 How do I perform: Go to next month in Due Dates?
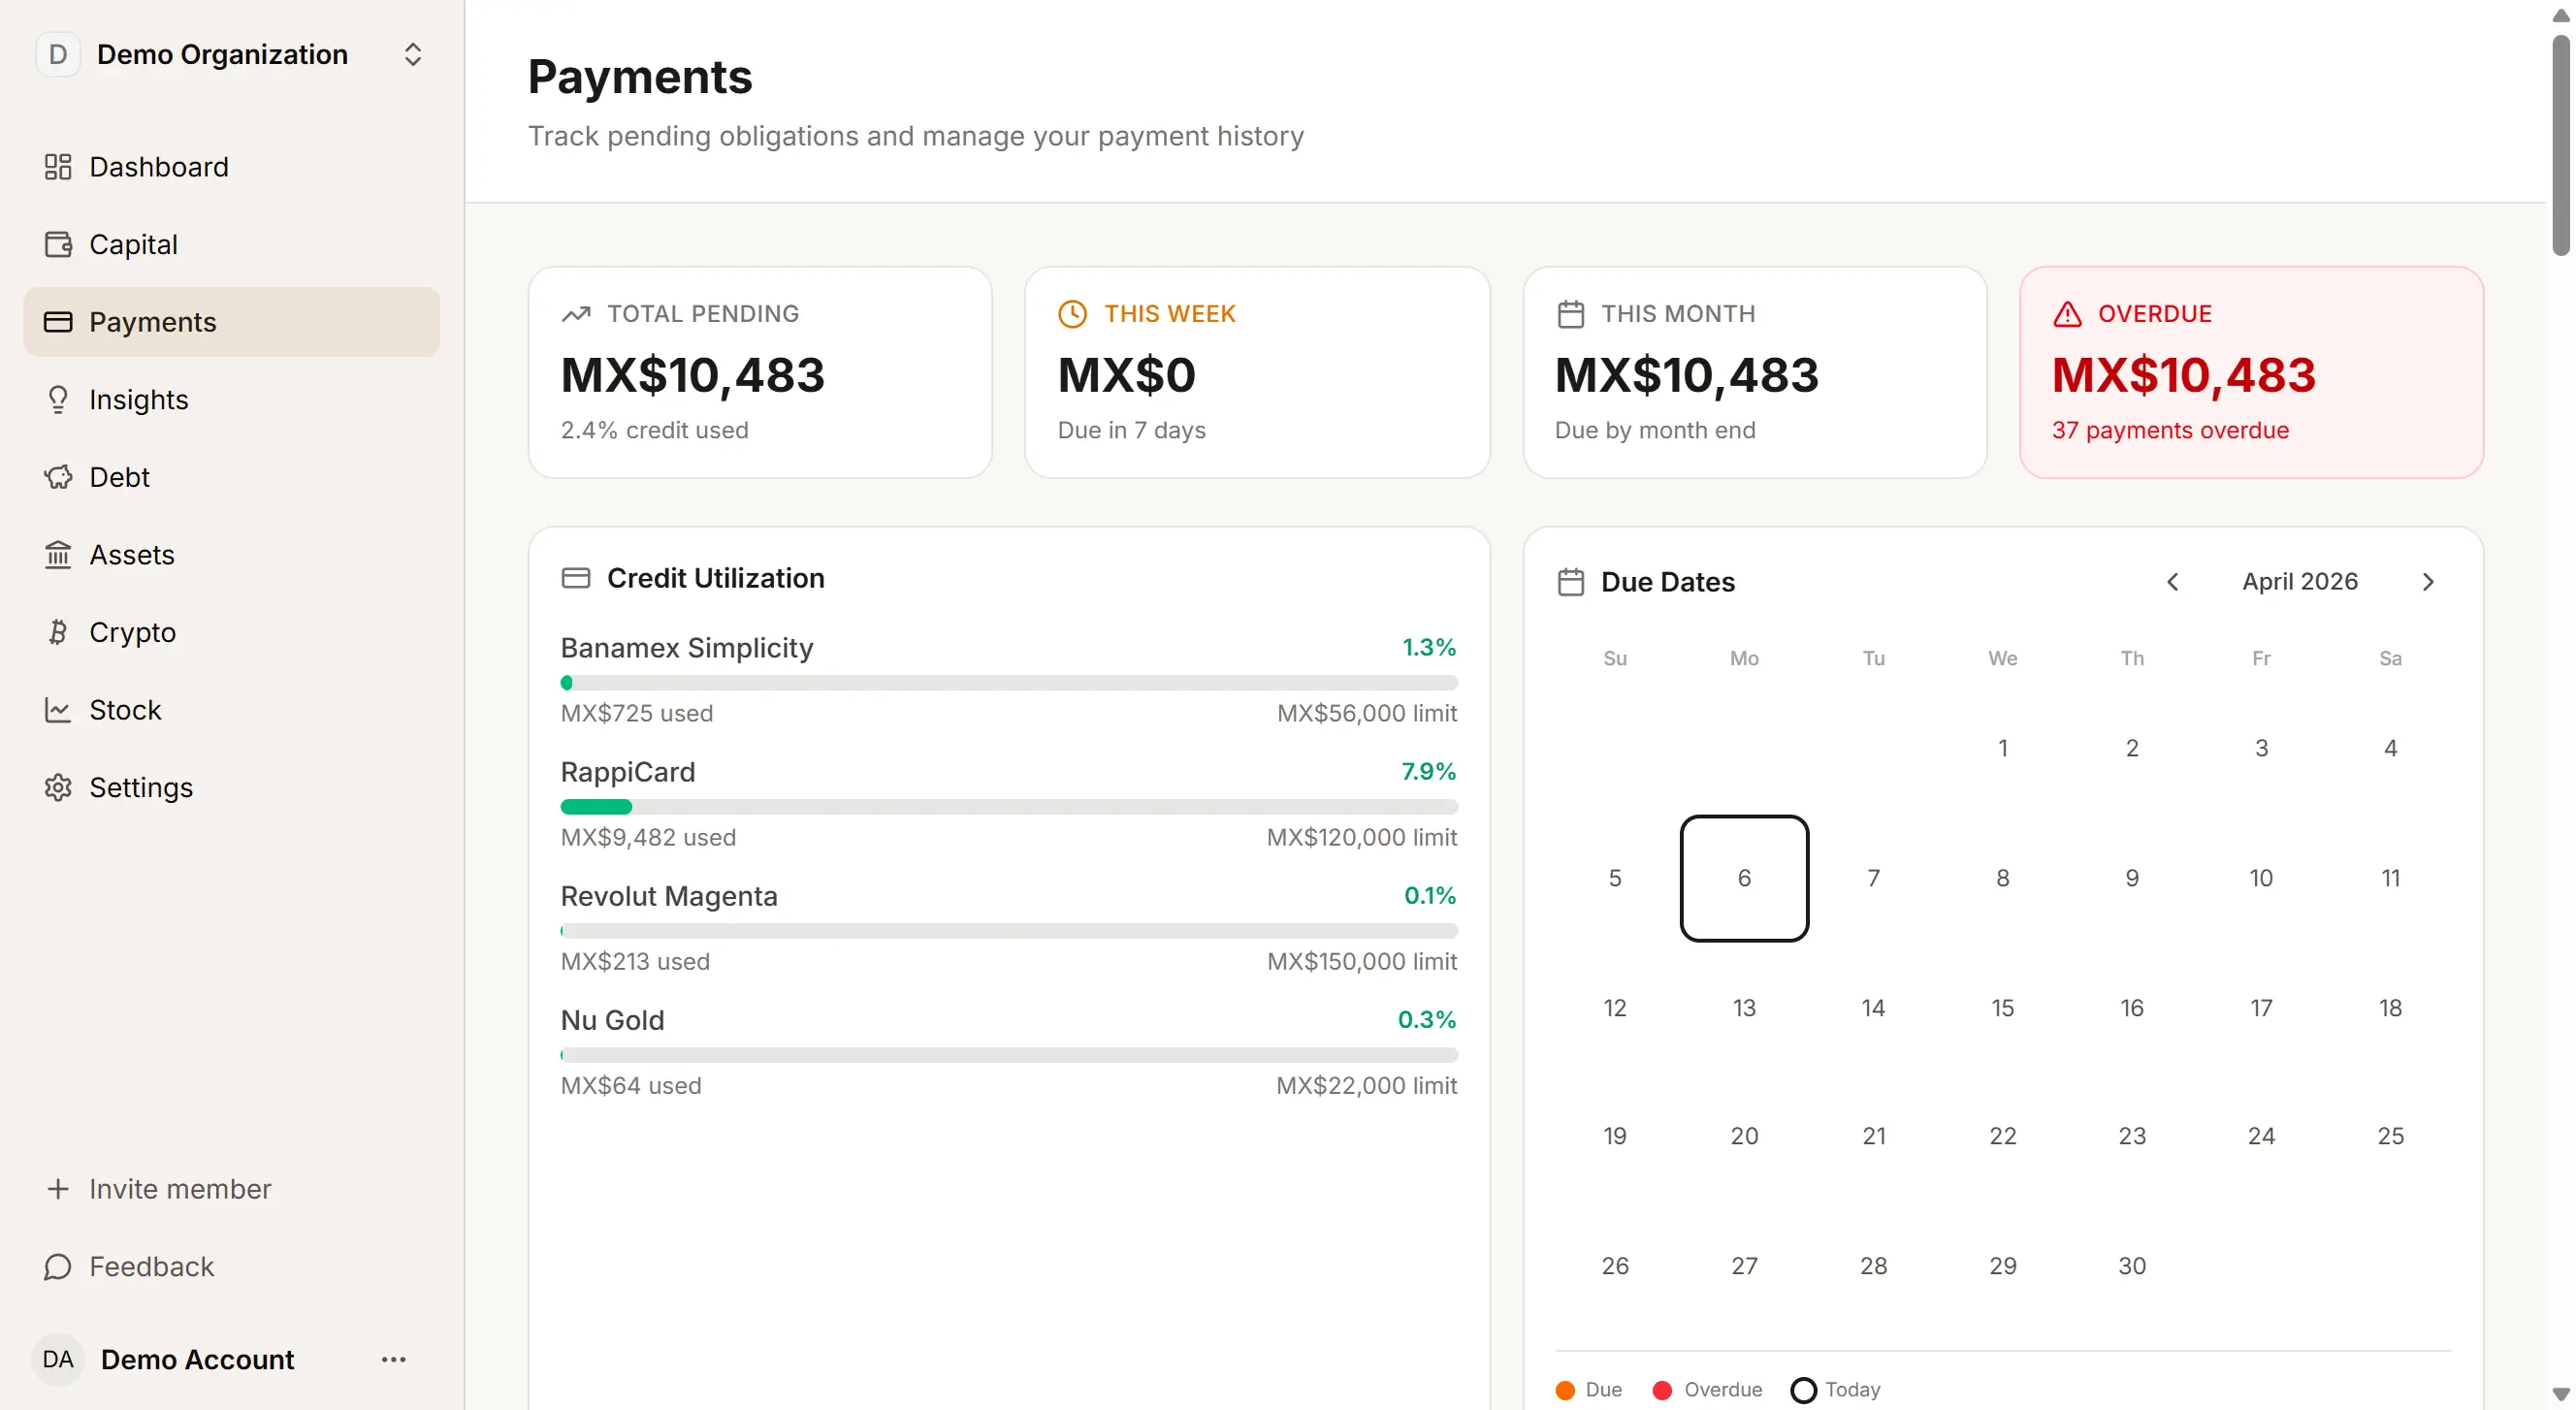click(2428, 582)
